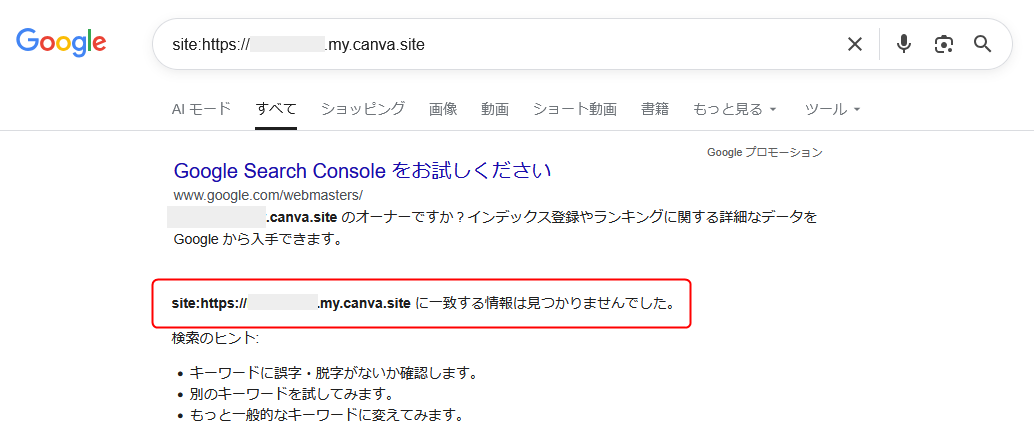Open the 書籍 tab
Image resolution: width=1034 pixels, height=444 pixels.
(655, 109)
